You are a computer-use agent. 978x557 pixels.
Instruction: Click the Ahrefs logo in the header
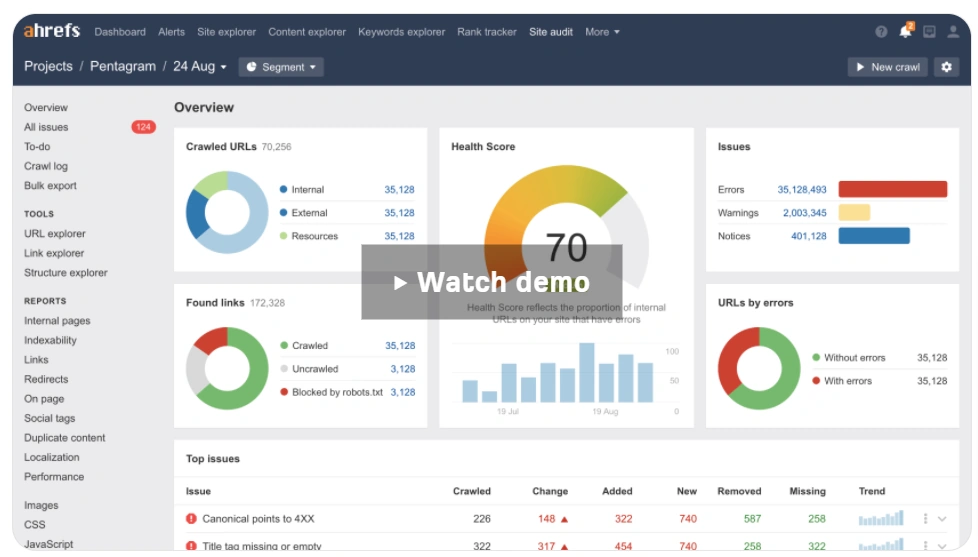click(x=54, y=32)
